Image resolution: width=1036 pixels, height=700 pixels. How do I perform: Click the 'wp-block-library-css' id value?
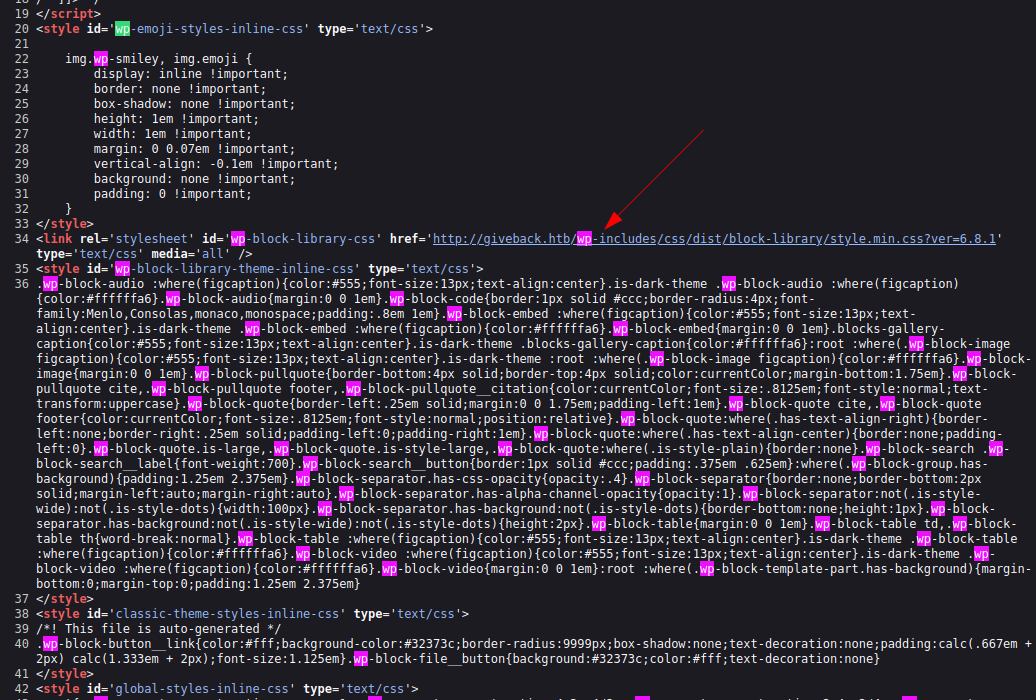pos(305,239)
